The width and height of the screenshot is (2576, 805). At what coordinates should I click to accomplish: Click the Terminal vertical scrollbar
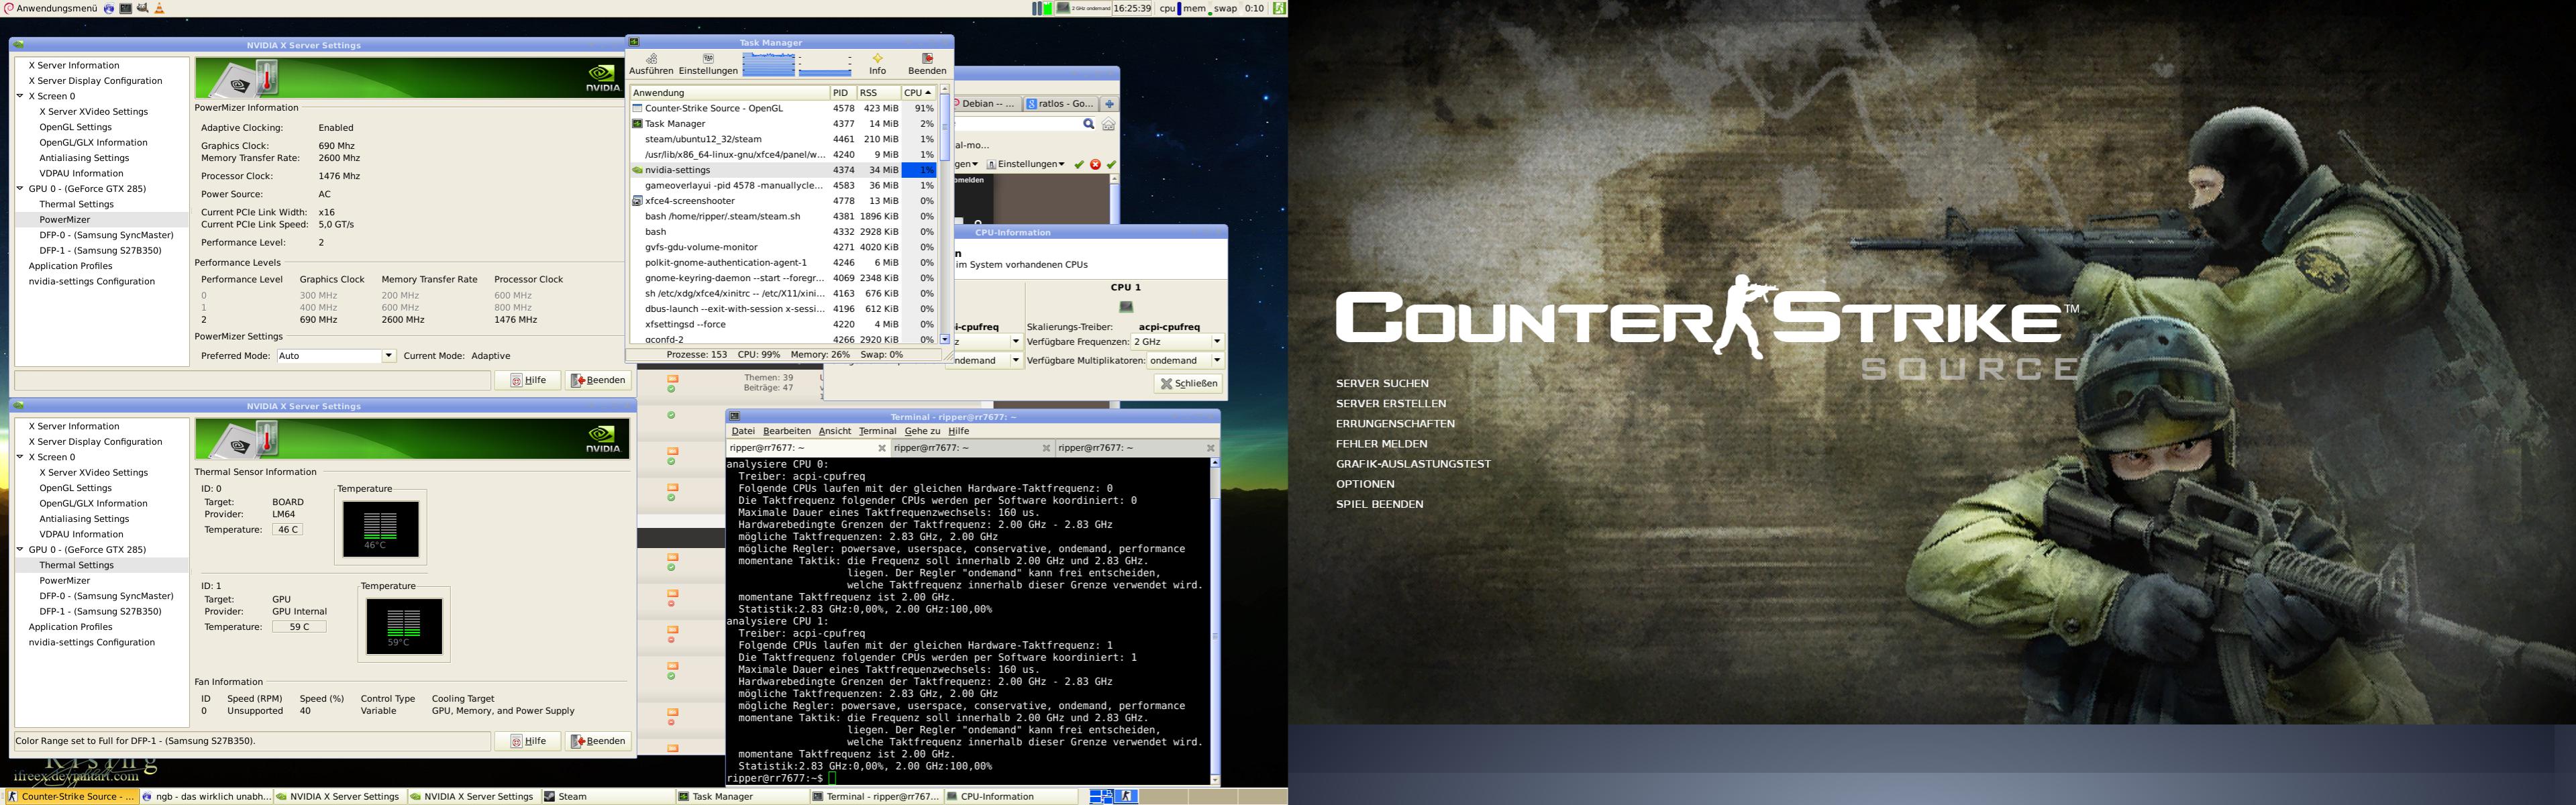[x=1215, y=621]
